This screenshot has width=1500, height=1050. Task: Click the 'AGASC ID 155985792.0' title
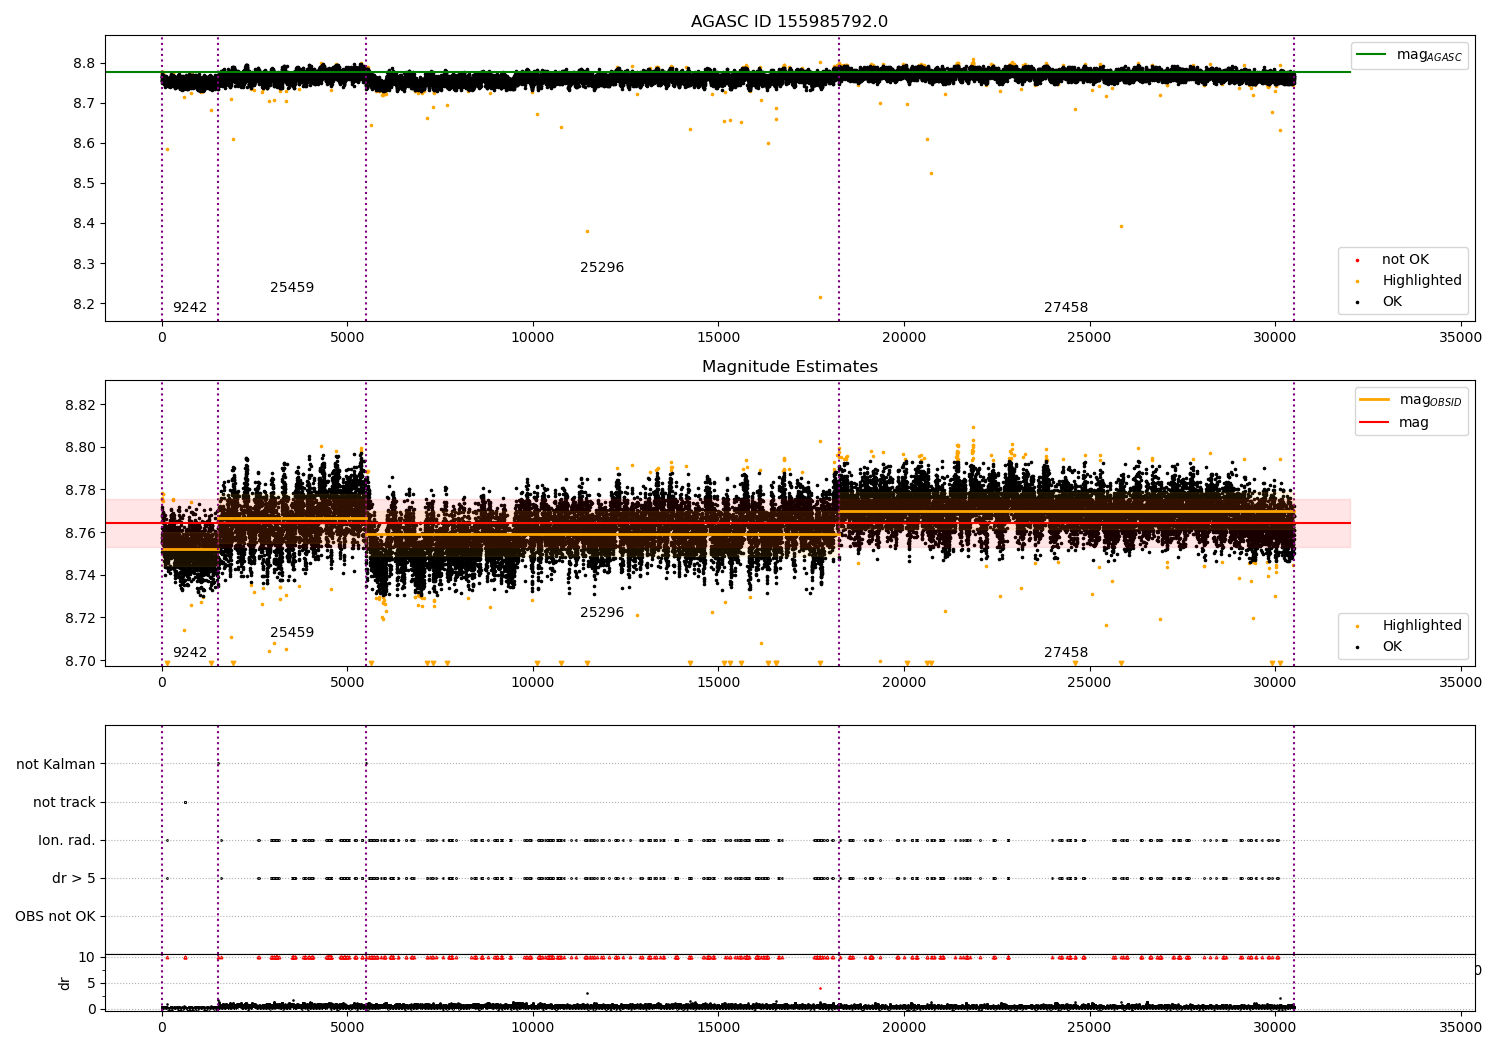789,22
